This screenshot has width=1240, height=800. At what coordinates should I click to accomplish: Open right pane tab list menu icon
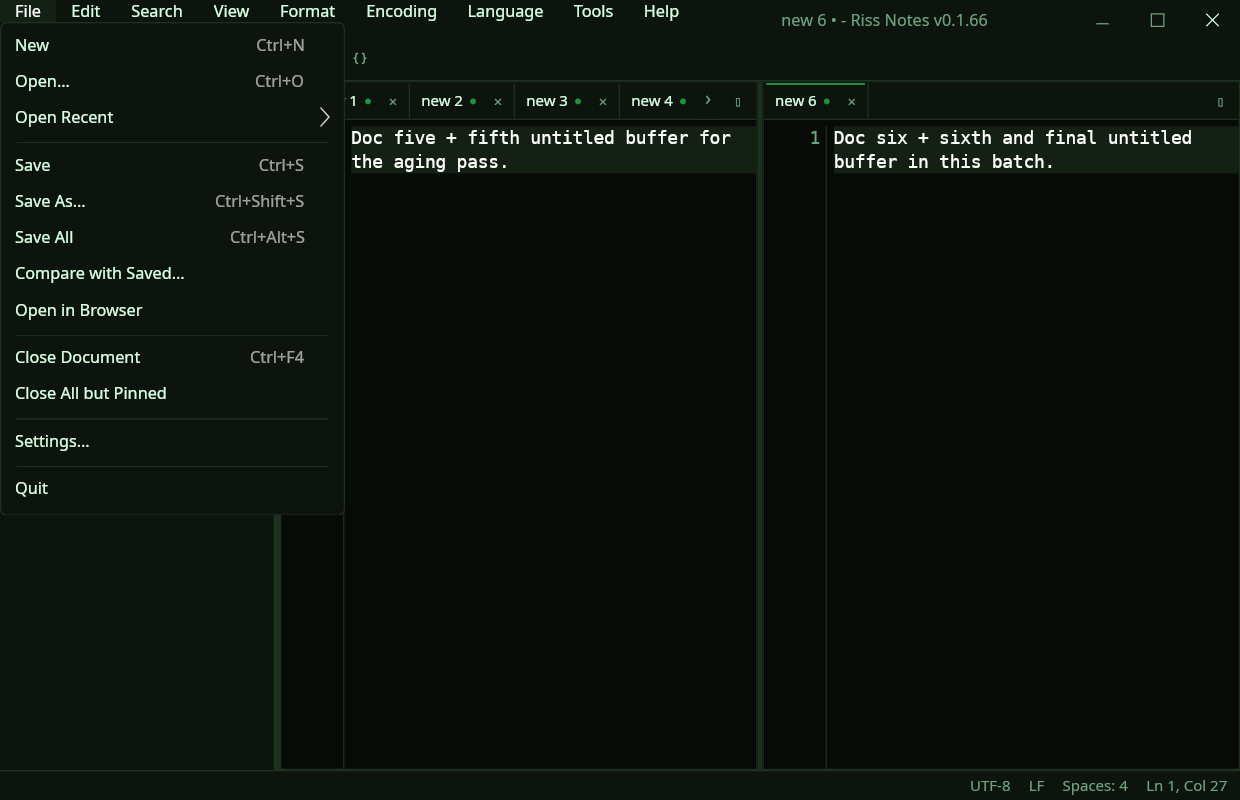tap(1220, 102)
